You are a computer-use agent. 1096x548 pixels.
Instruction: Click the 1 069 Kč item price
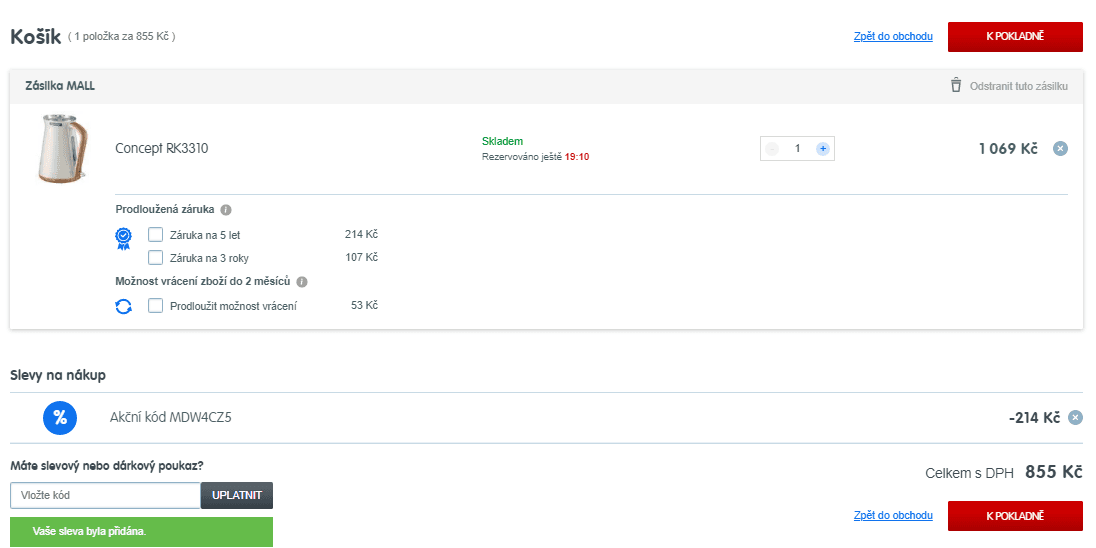(1008, 149)
